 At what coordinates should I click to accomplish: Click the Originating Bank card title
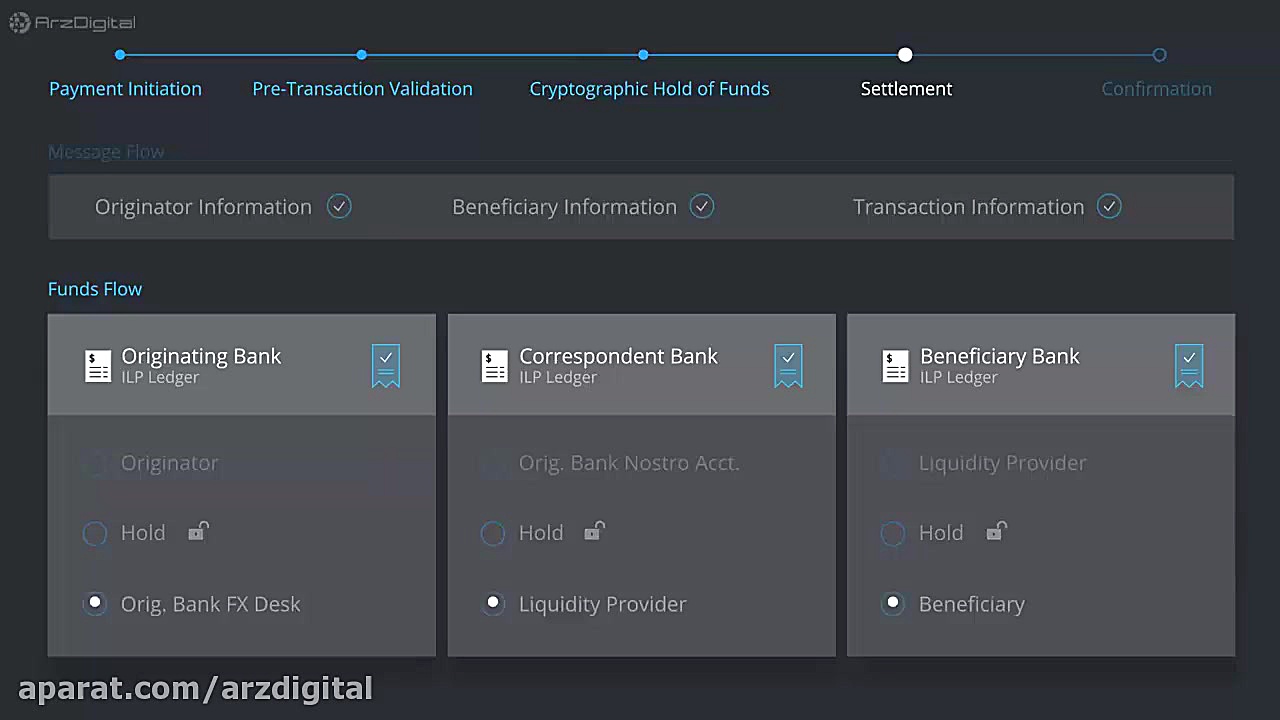point(201,356)
